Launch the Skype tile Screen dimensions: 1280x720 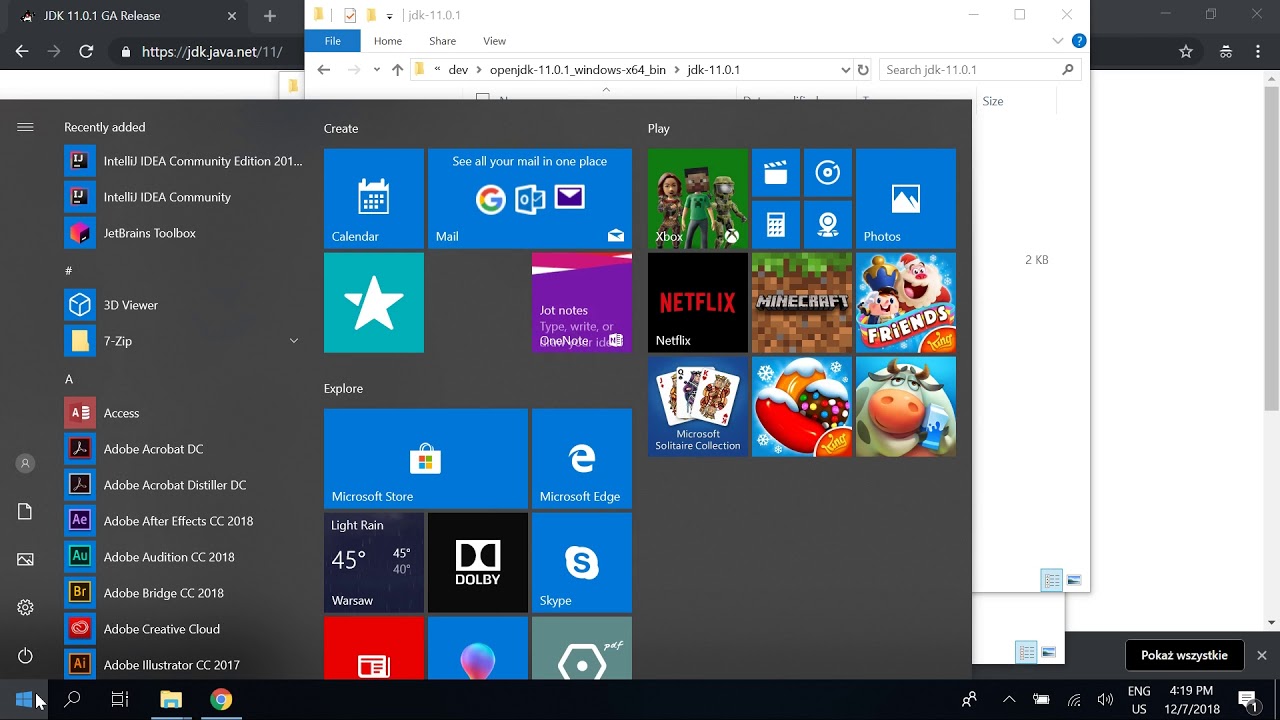582,562
